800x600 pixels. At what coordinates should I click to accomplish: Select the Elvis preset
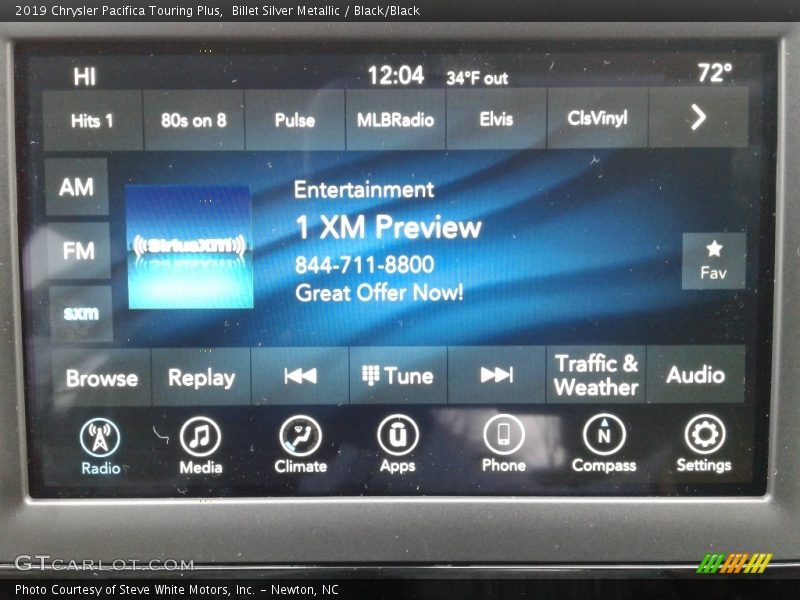coord(496,119)
